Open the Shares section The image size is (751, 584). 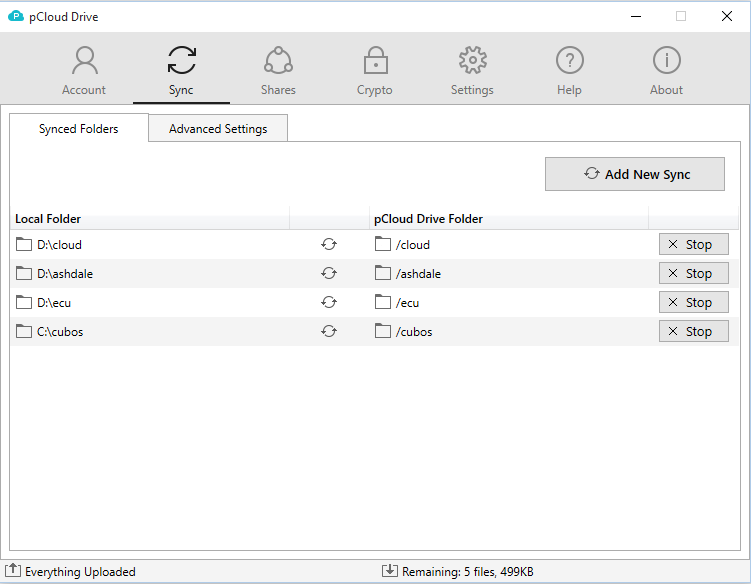click(x=278, y=69)
